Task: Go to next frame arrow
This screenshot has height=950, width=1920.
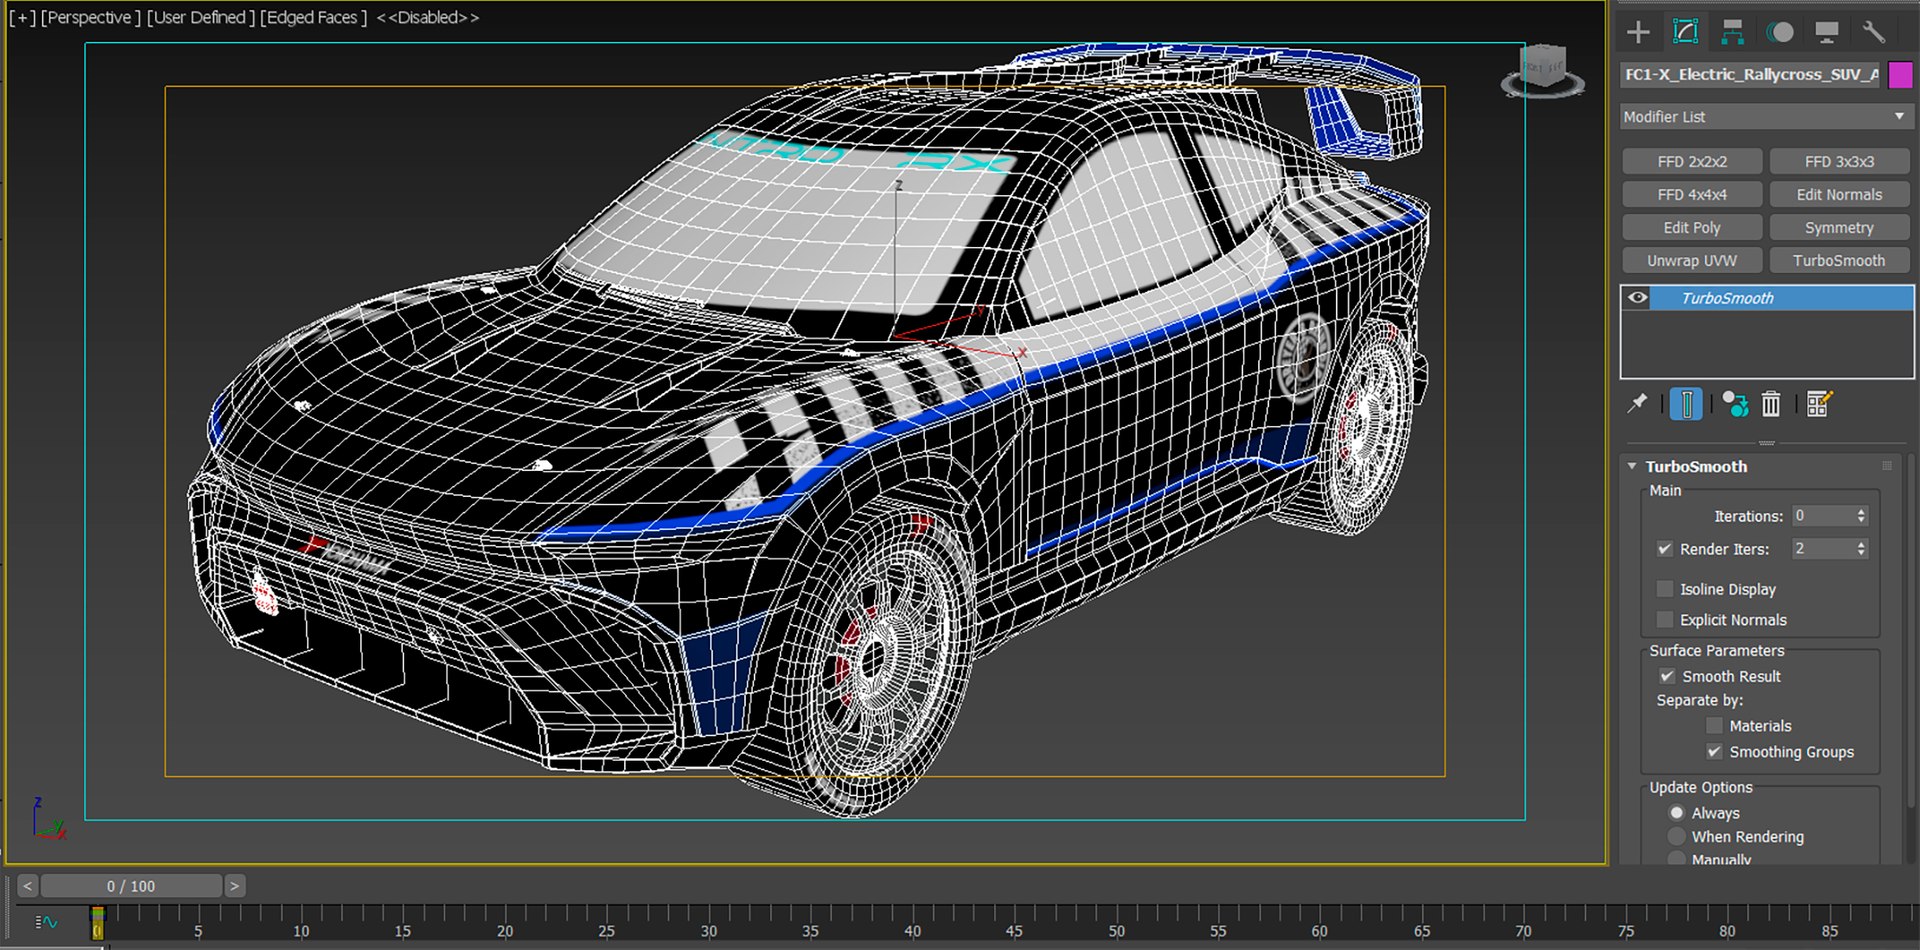Action: 235,886
